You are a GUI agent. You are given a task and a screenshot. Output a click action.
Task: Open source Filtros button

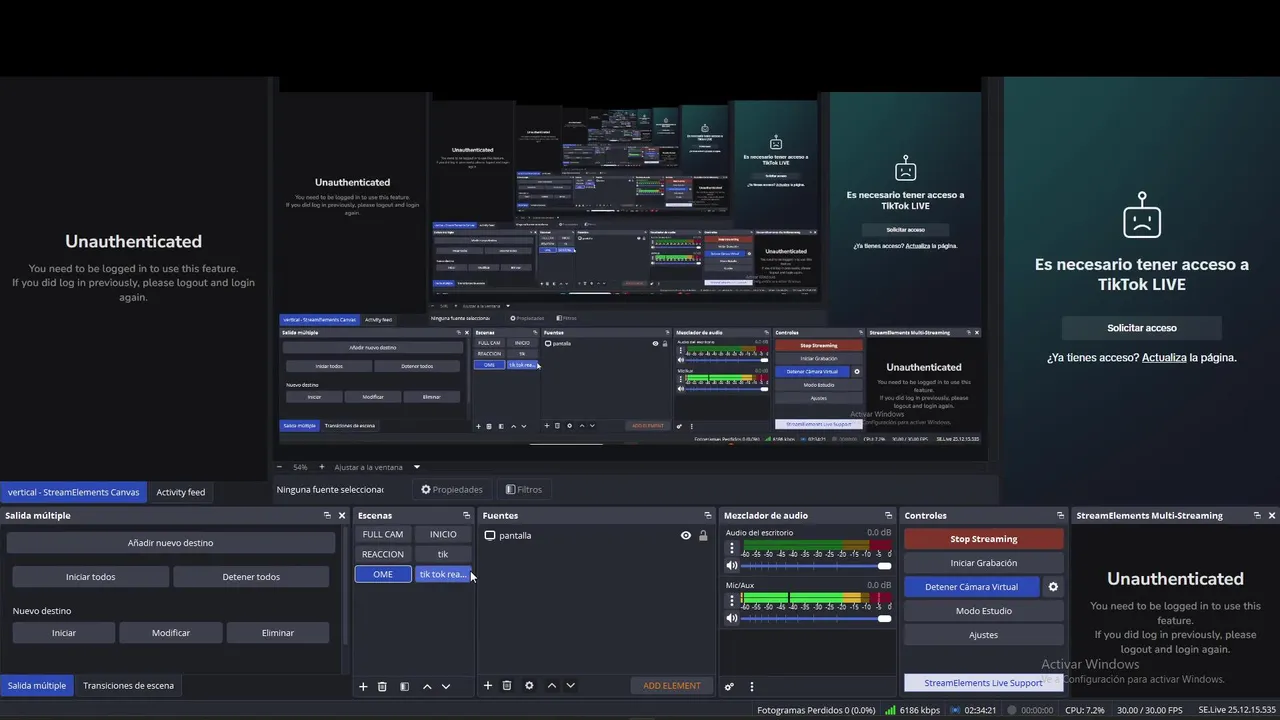pyautogui.click(x=524, y=490)
